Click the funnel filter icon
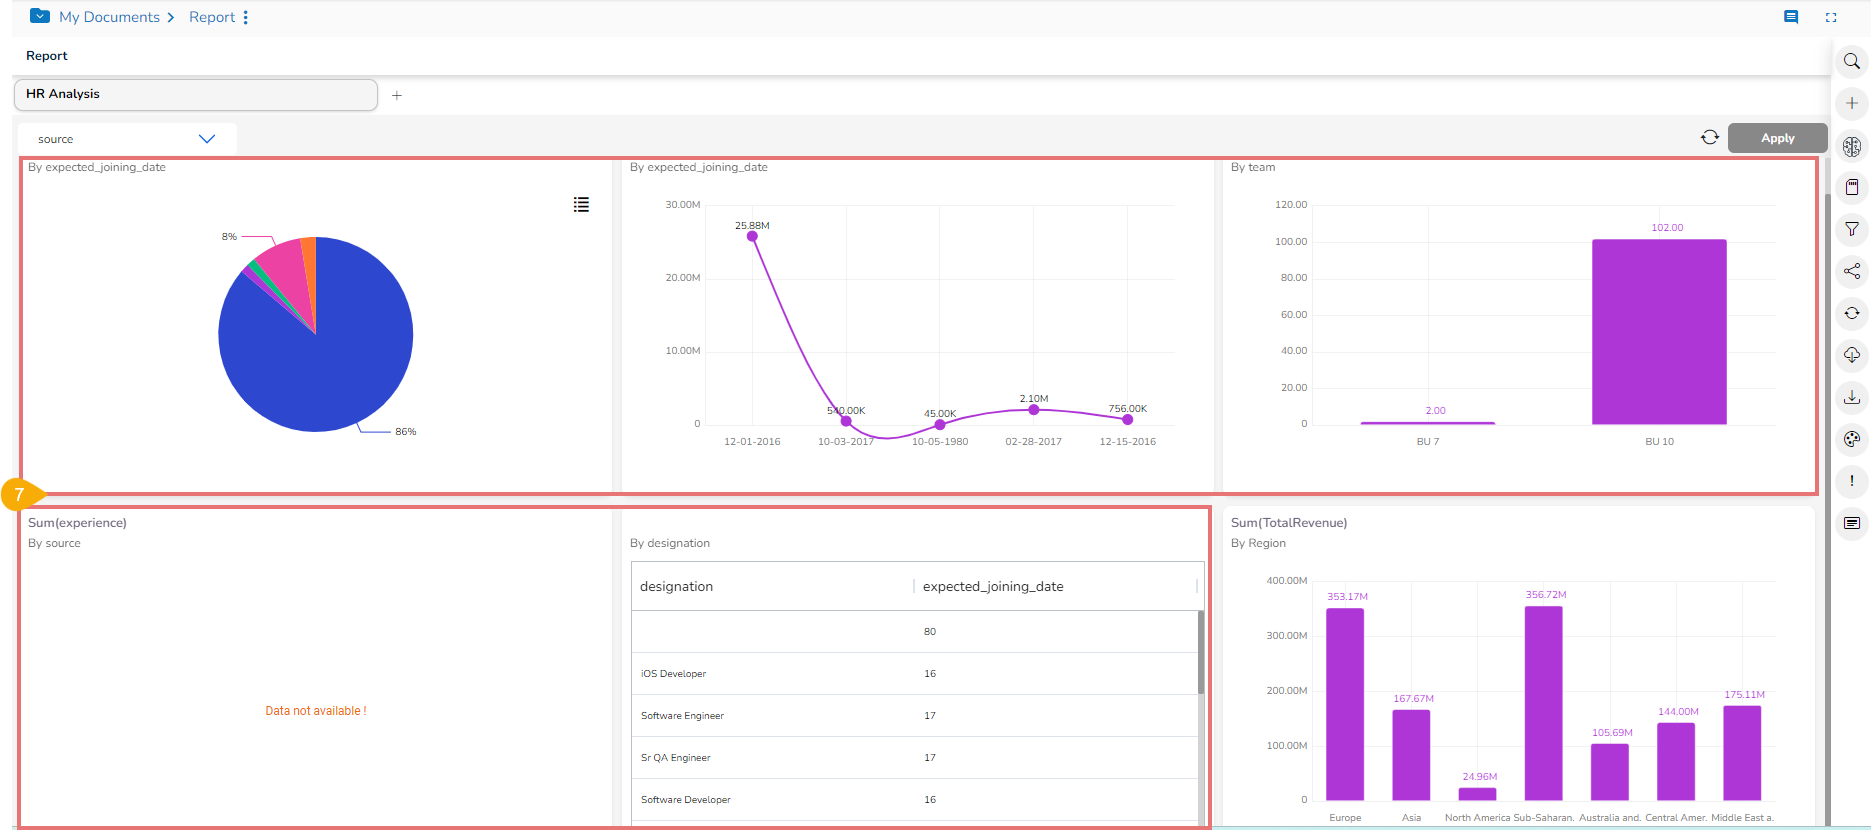Viewport: 1871px width, 830px height. [x=1851, y=229]
